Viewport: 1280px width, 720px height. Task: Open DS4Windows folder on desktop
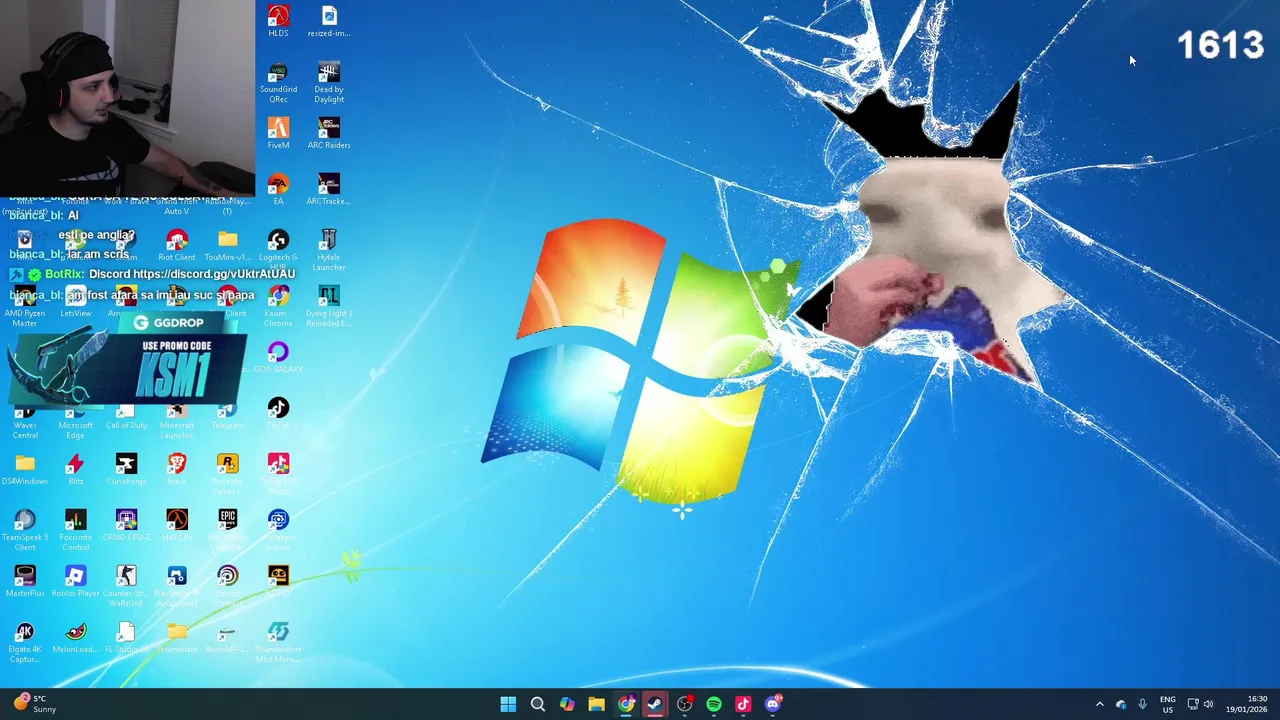coord(25,469)
